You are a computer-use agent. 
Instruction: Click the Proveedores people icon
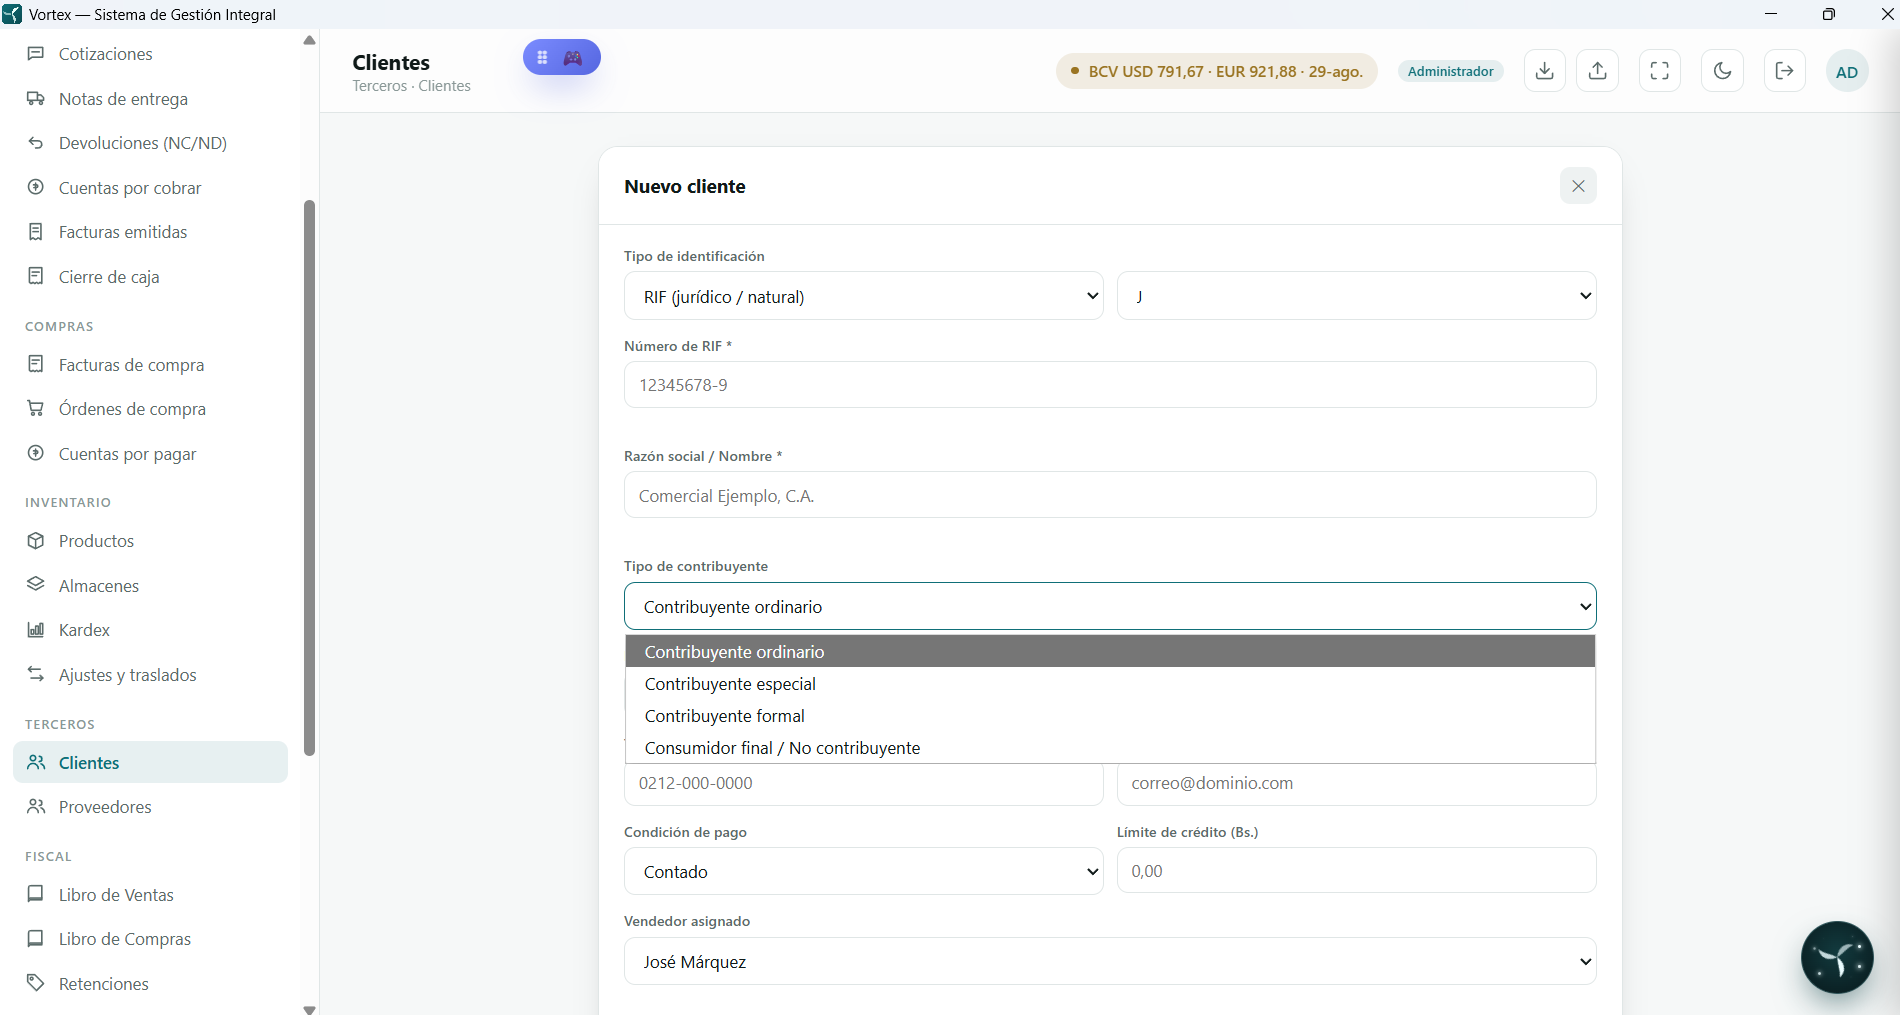pyautogui.click(x=36, y=806)
